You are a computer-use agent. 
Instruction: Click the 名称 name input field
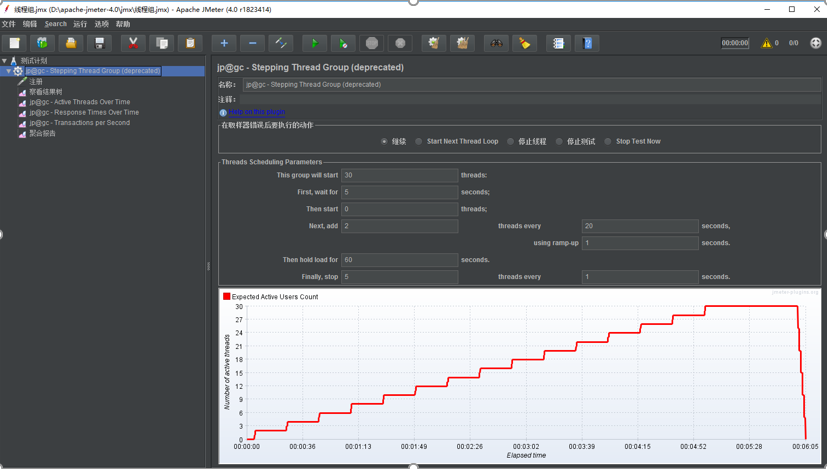pos(532,84)
